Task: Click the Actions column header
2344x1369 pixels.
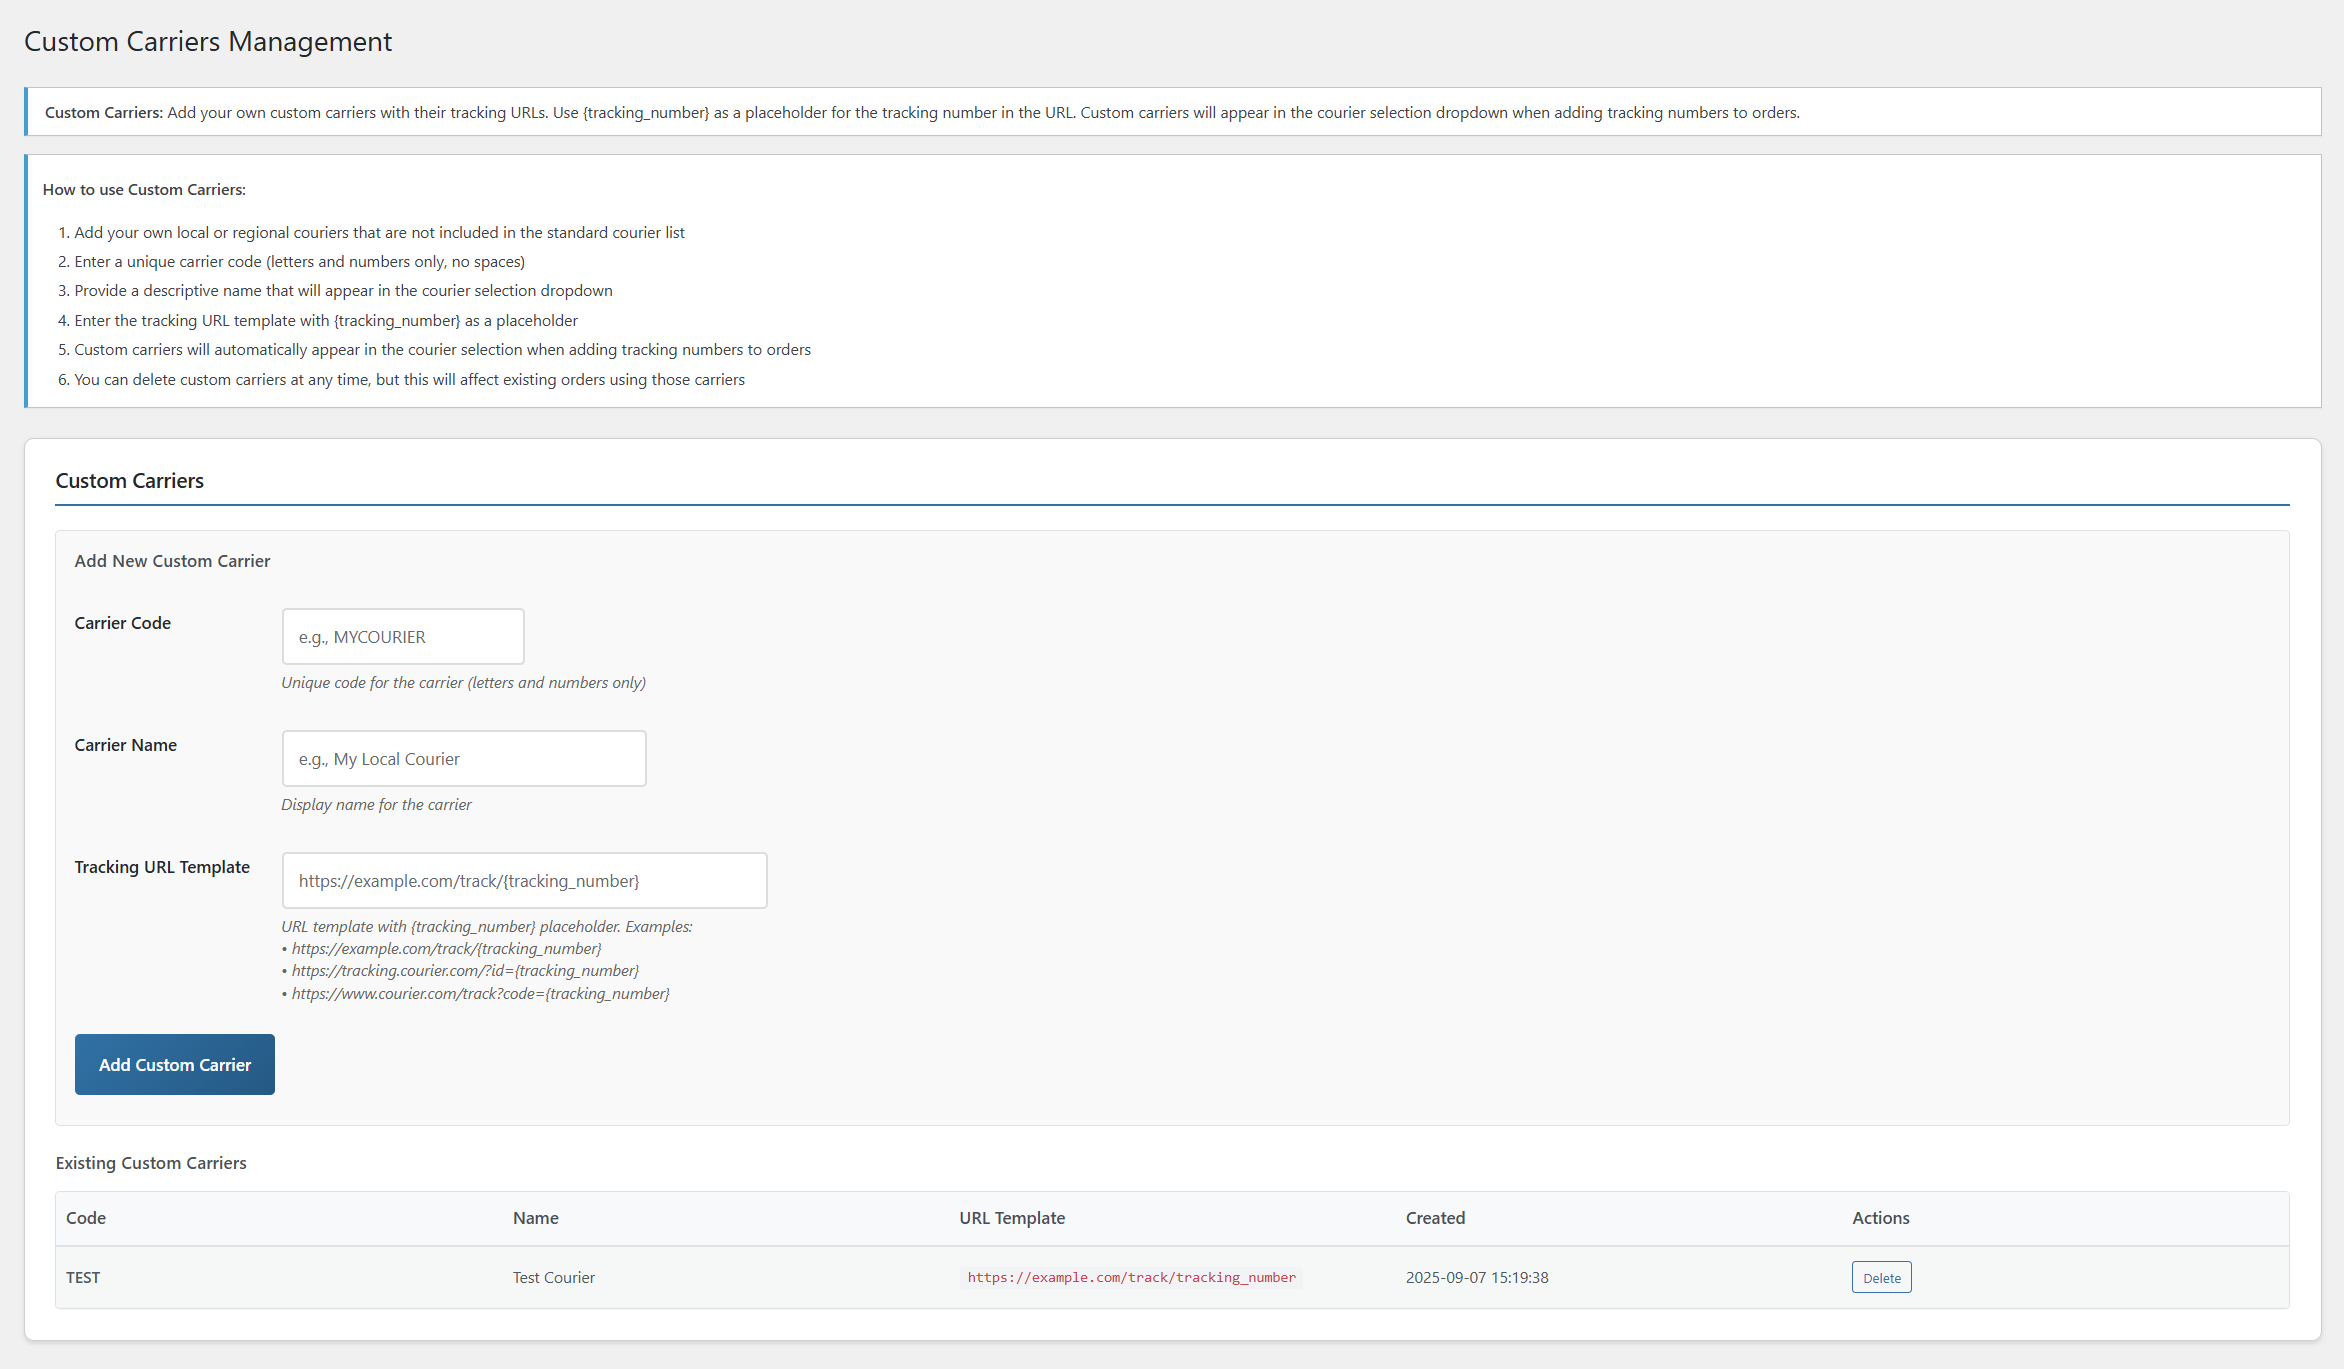Action: click(1880, 1218)
